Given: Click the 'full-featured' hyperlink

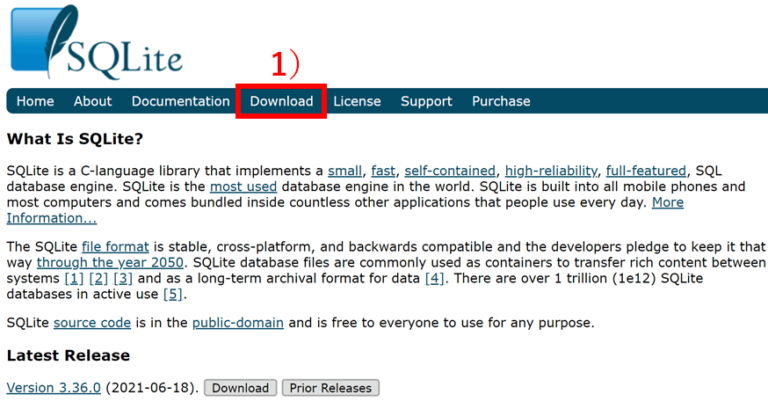Looking at the screenshot, I should click(x=646, y=171).
